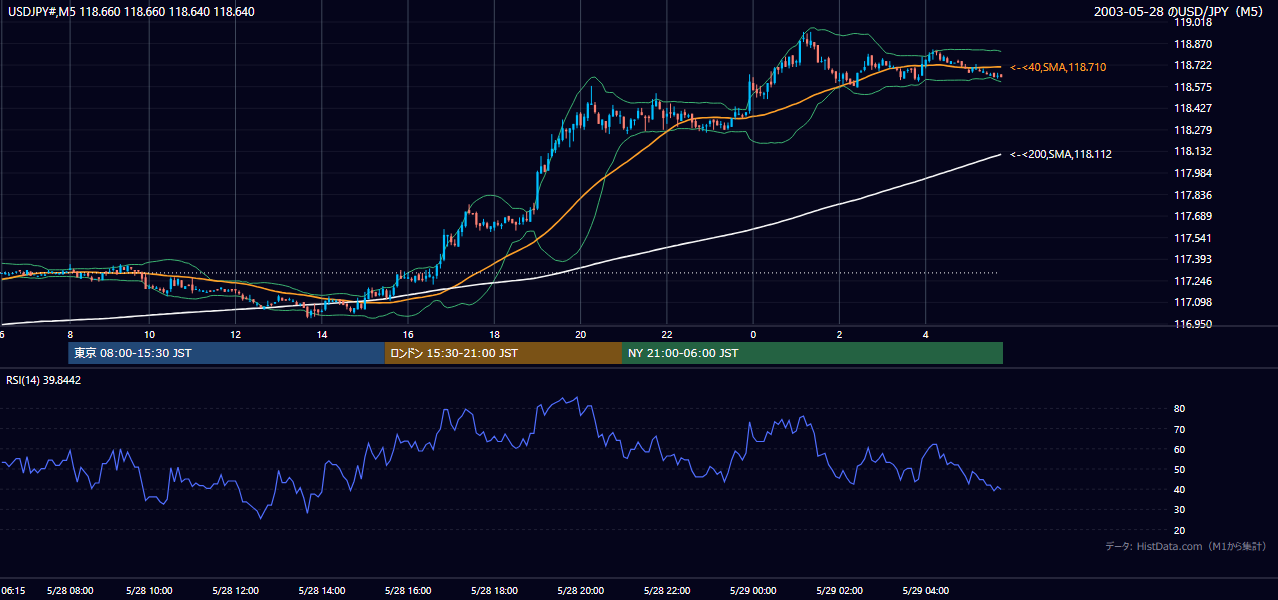Click the 5/29 02:00 time label
This screenshot has width=1278, height=600.
838,591
